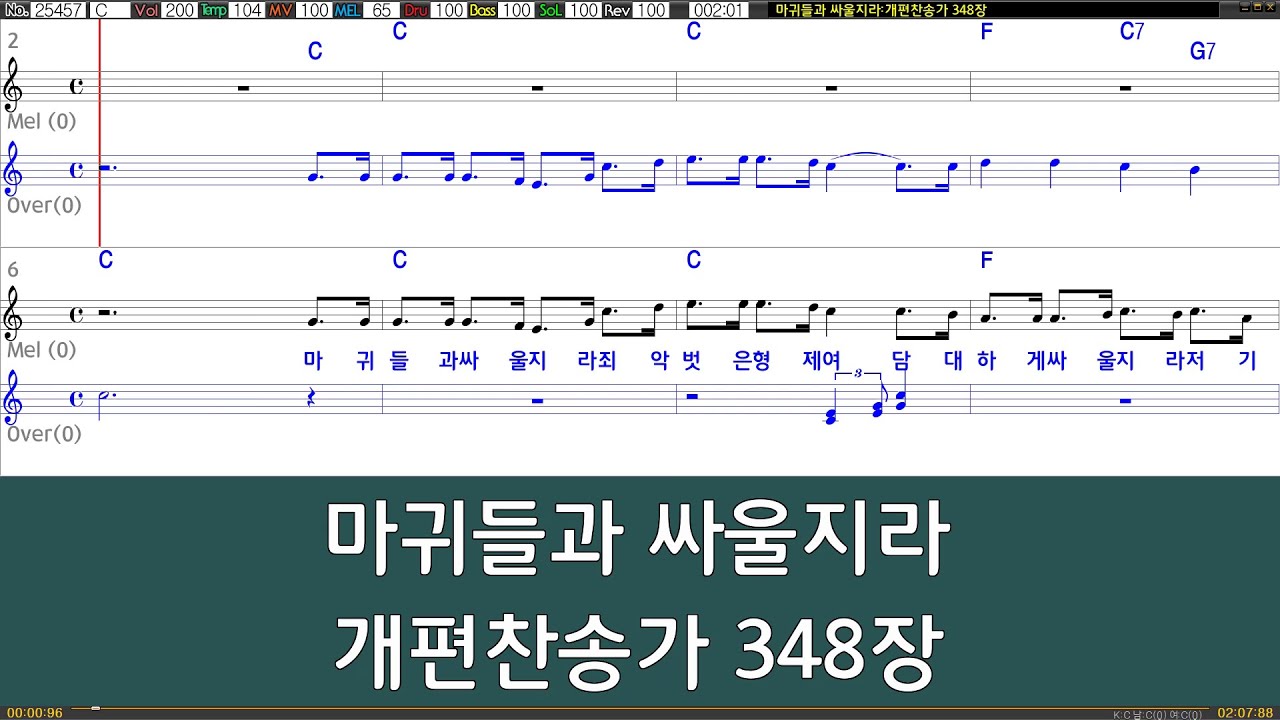Screen dimensions: 1280x720
Task: Click the song number field 25457
Action: [x=59, y=10]
